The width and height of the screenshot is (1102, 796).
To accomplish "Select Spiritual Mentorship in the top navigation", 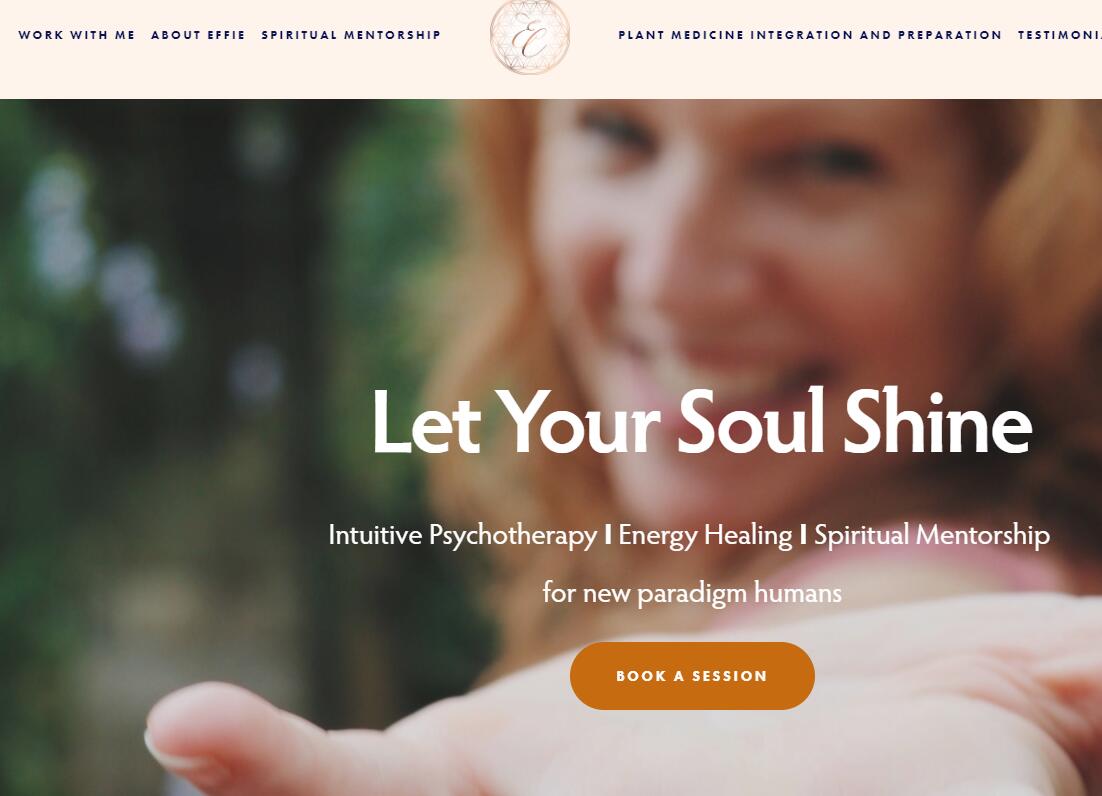I will tap(351, 35).
